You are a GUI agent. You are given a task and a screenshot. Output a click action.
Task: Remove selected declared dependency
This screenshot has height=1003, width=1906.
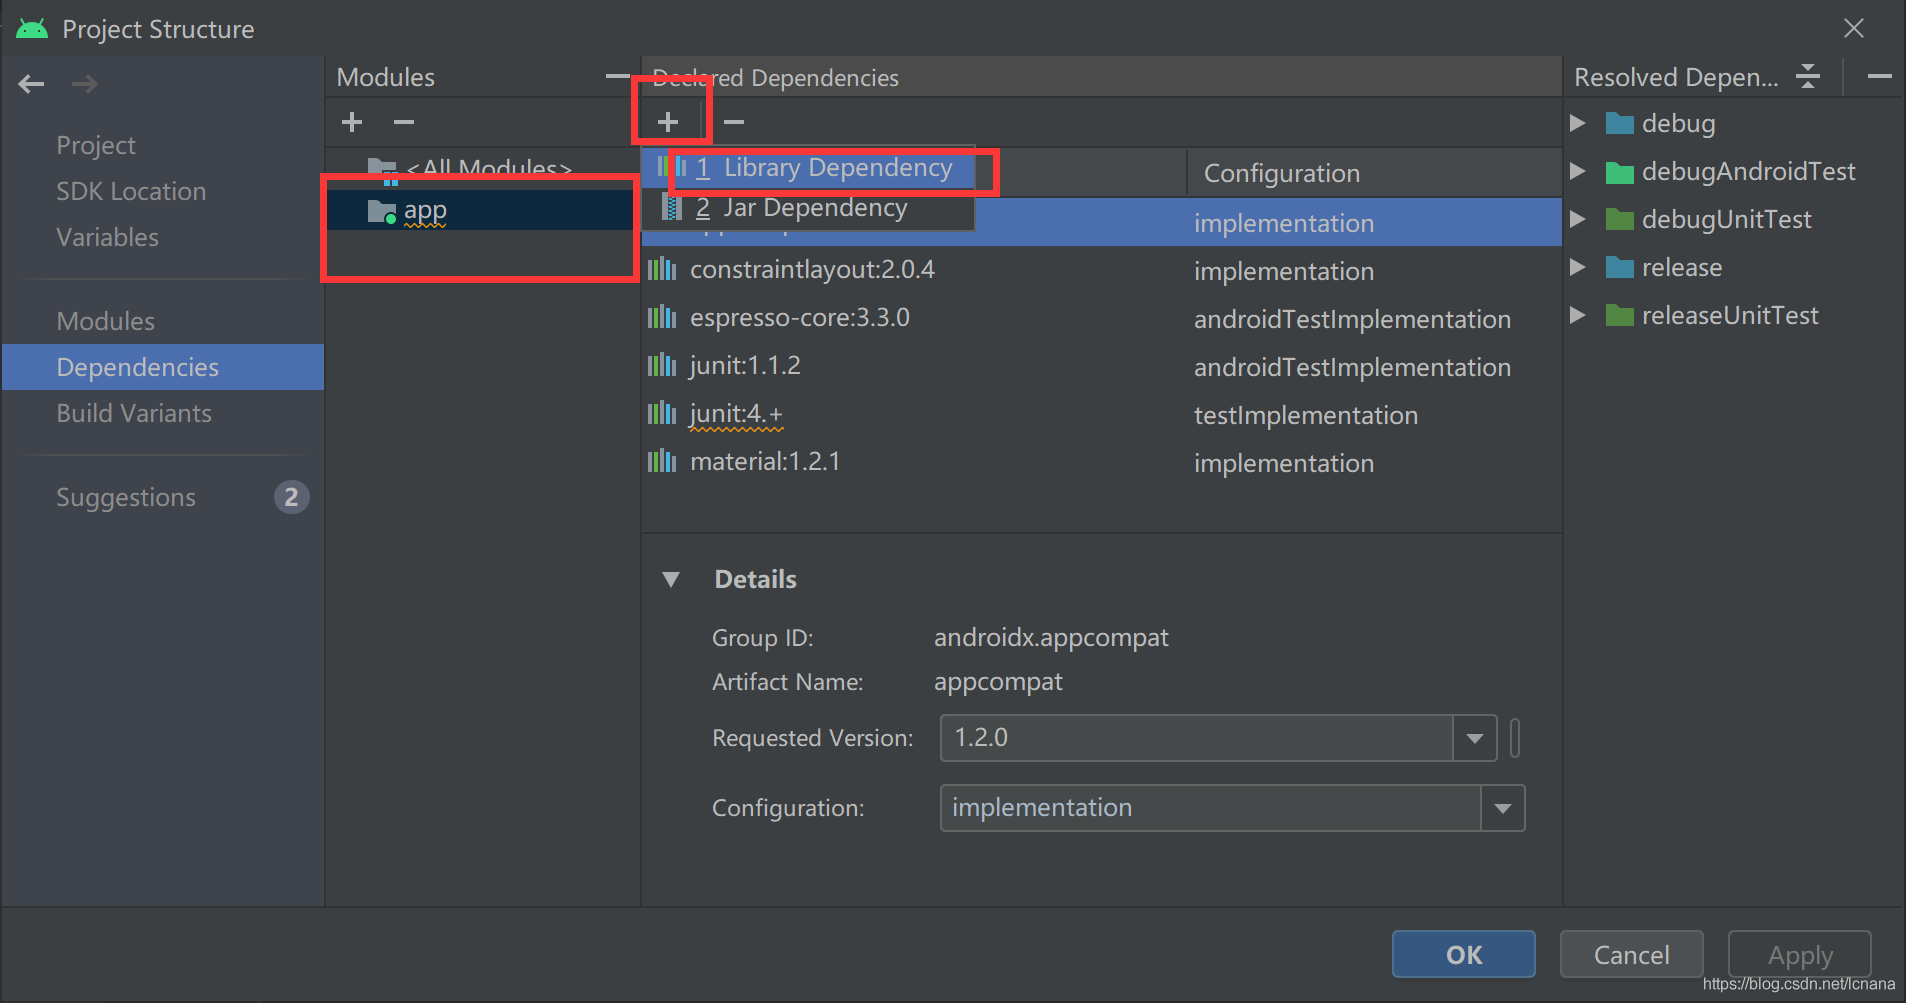pos(734,122)
